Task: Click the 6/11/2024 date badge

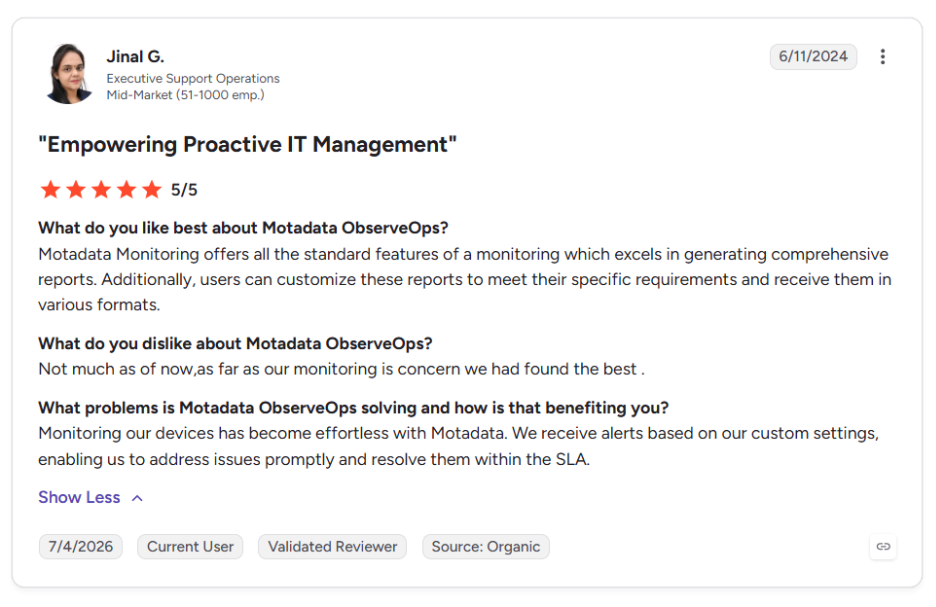Action: pos(813,57)
